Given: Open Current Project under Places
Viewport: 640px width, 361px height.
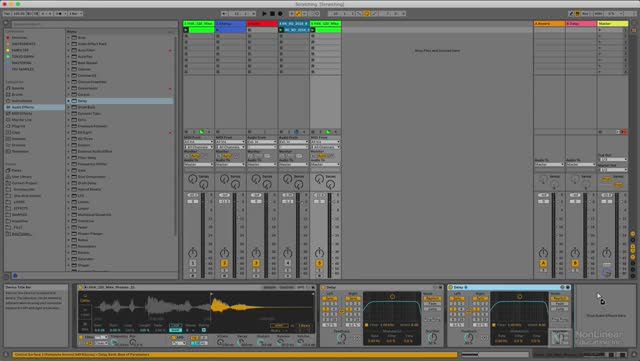Looking at the screenshot, I should (24, 183).
